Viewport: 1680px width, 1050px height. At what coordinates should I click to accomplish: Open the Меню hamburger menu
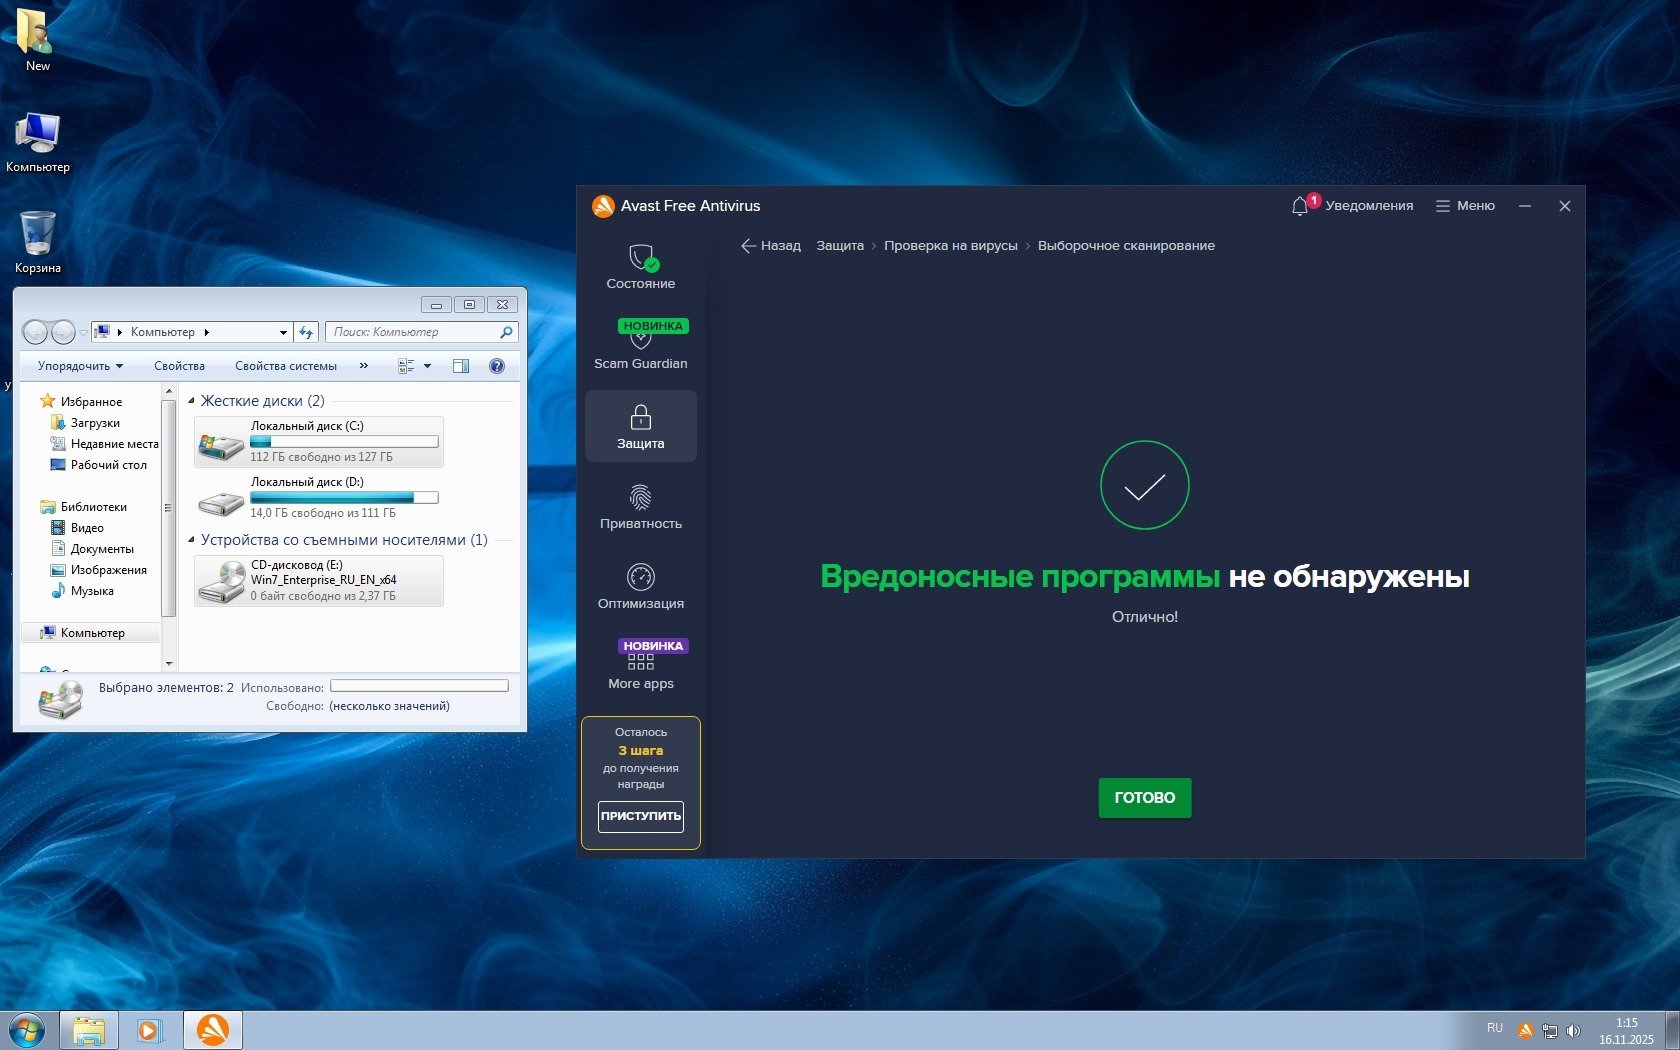(x=1465, y=206)
